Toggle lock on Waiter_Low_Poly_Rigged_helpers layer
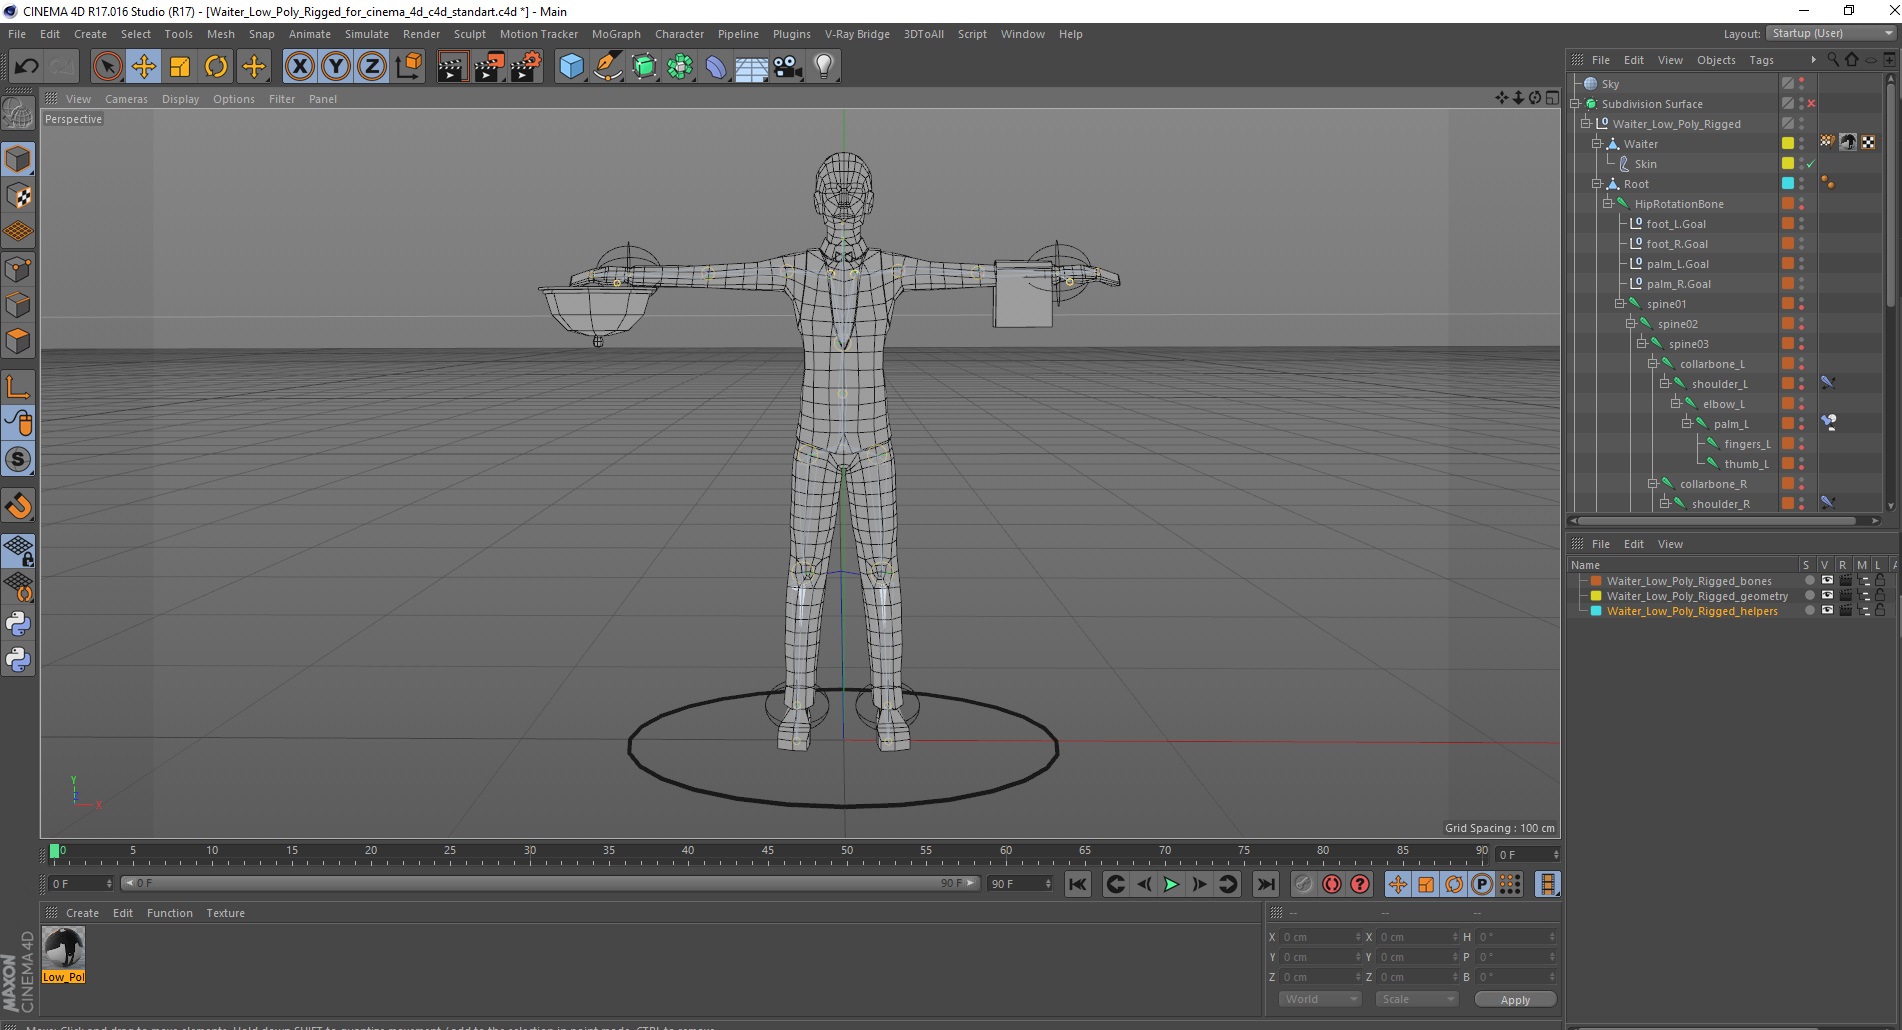 click(1880, 611)
